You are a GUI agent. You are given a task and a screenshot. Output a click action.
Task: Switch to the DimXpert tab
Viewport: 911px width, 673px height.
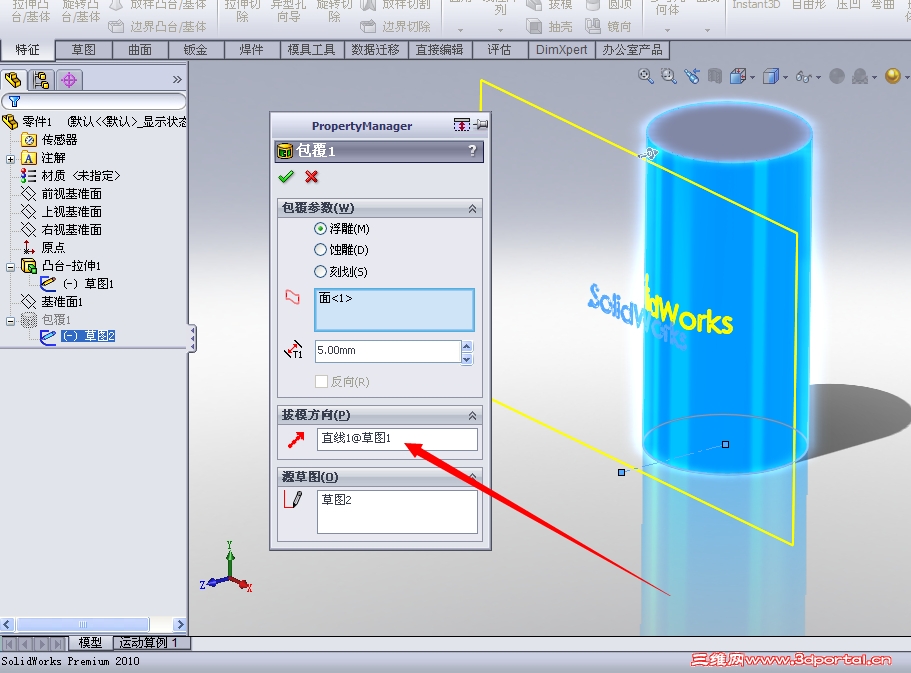click(x=561, y=50)
